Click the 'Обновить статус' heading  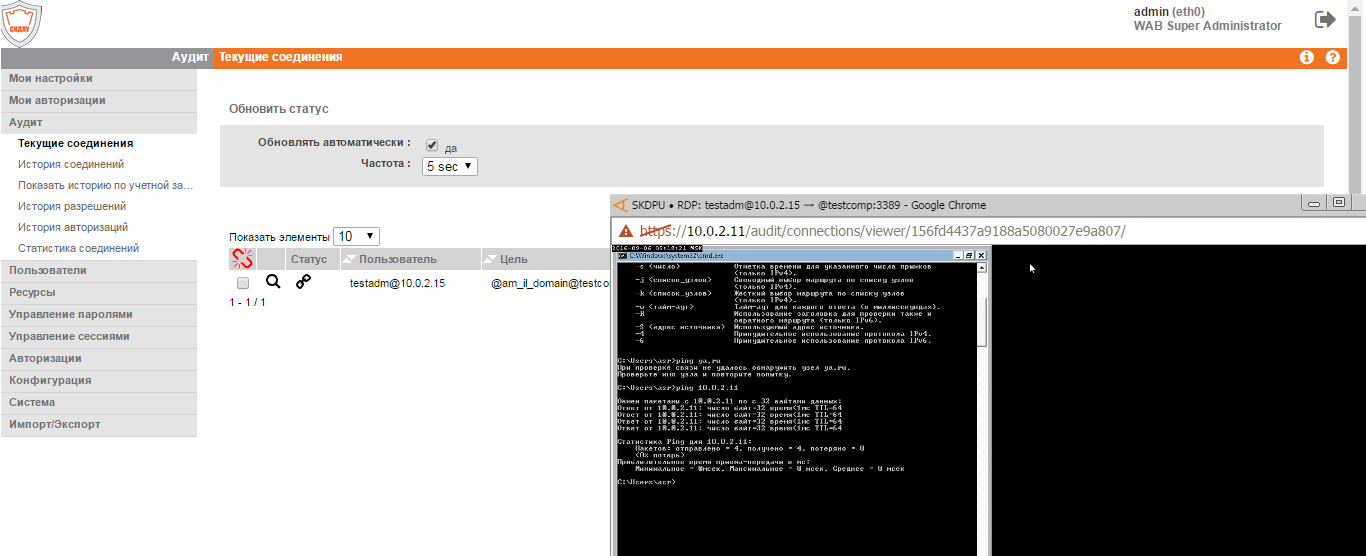click(x=279, y=108)
